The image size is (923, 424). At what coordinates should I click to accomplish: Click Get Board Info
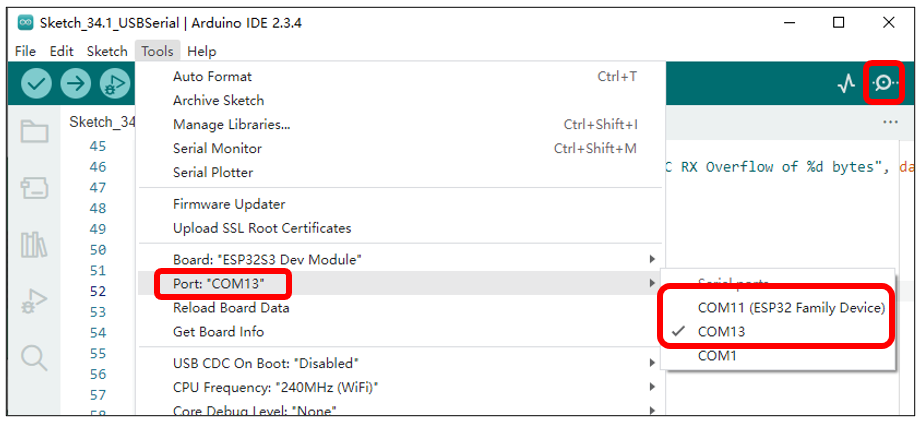click(400, 332)
